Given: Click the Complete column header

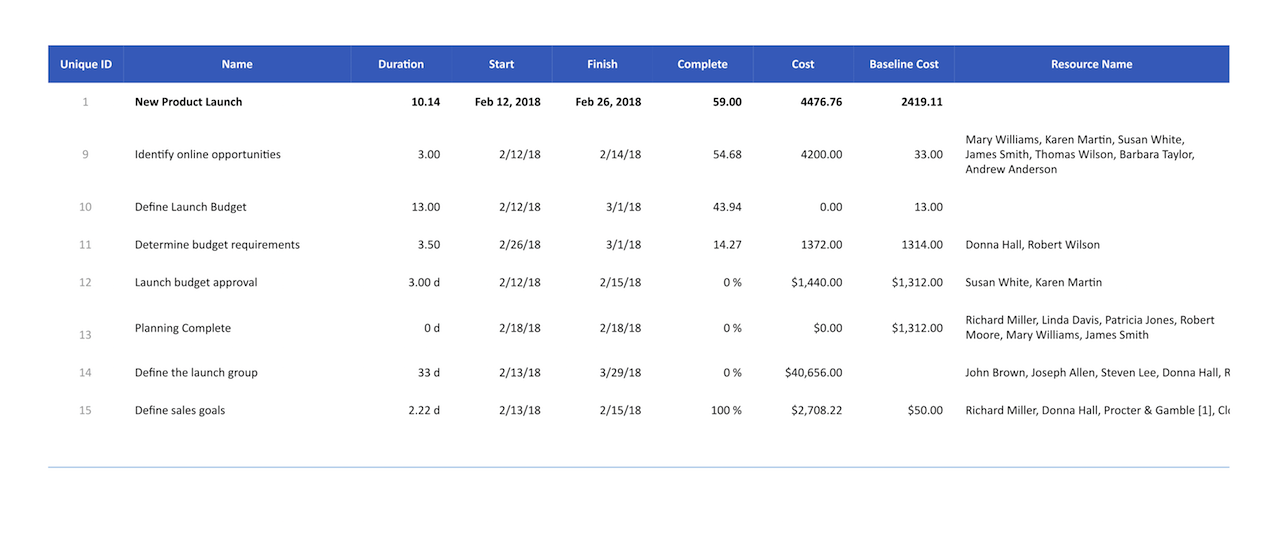Looking at the screenshot, I should click(x=703, y=64).
